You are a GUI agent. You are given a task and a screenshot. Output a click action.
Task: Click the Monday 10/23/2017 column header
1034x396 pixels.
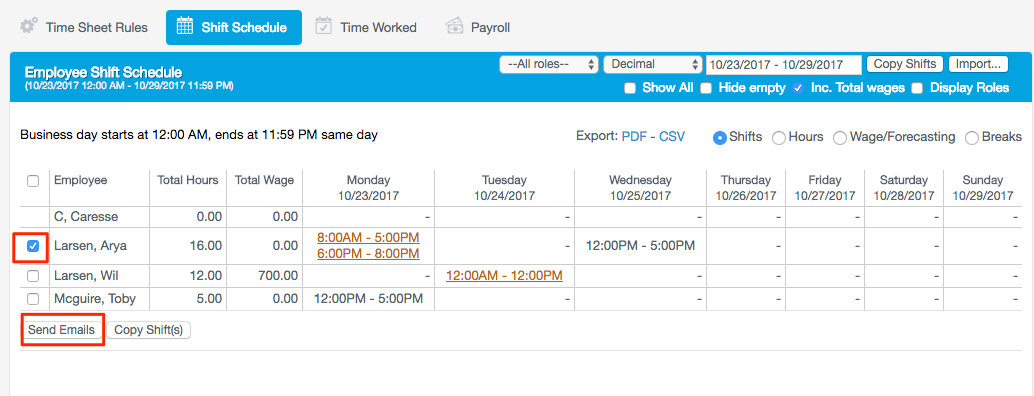369,188
